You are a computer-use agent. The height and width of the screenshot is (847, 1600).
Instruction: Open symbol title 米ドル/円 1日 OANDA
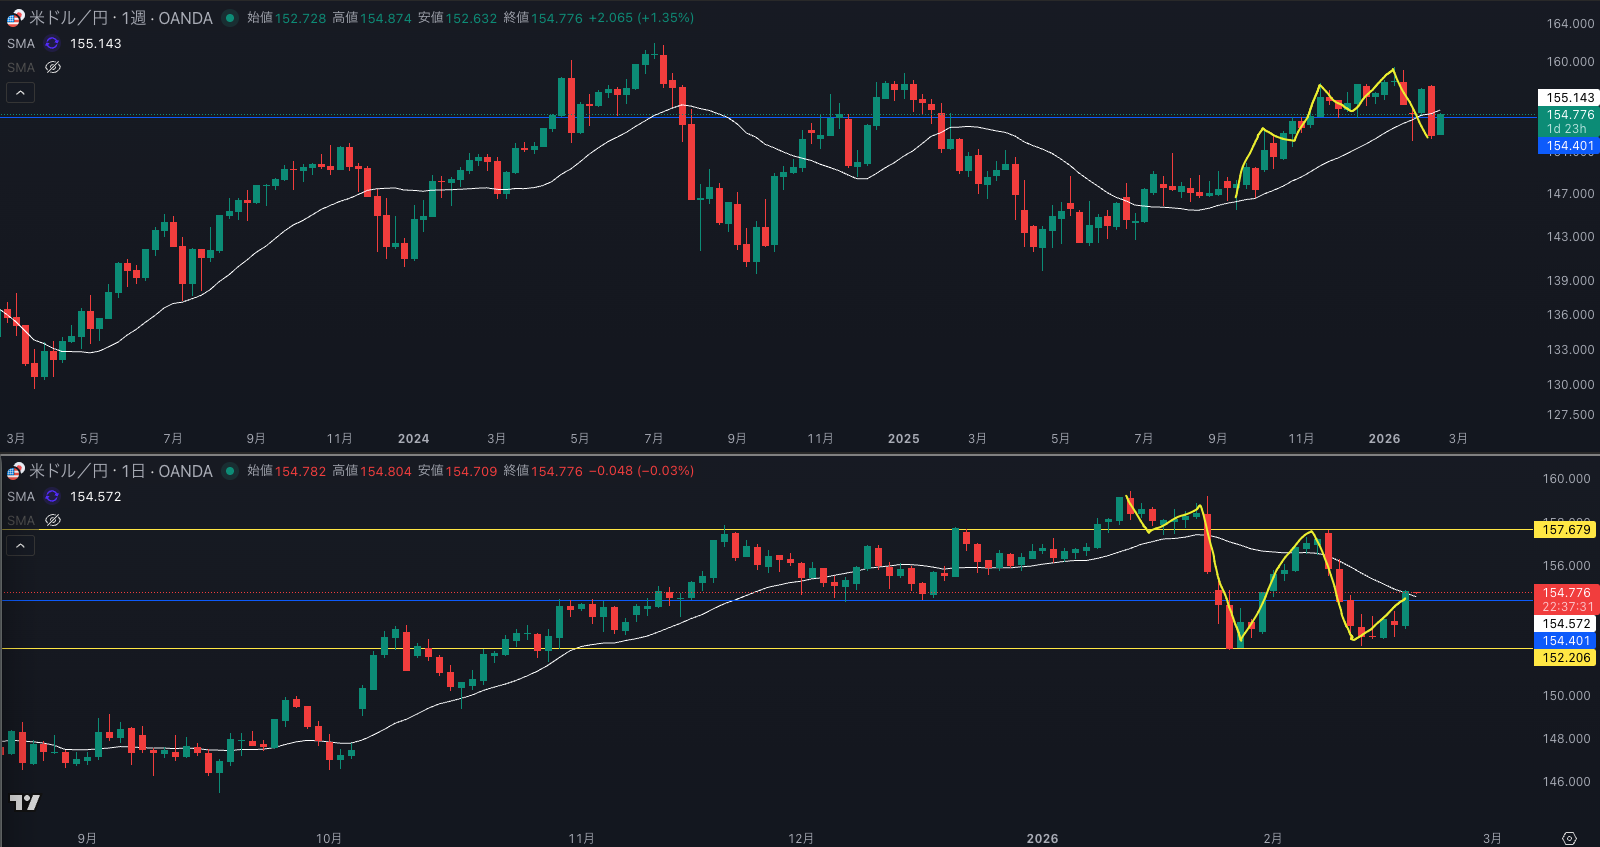pyautogui.click(x=120, y=471)
